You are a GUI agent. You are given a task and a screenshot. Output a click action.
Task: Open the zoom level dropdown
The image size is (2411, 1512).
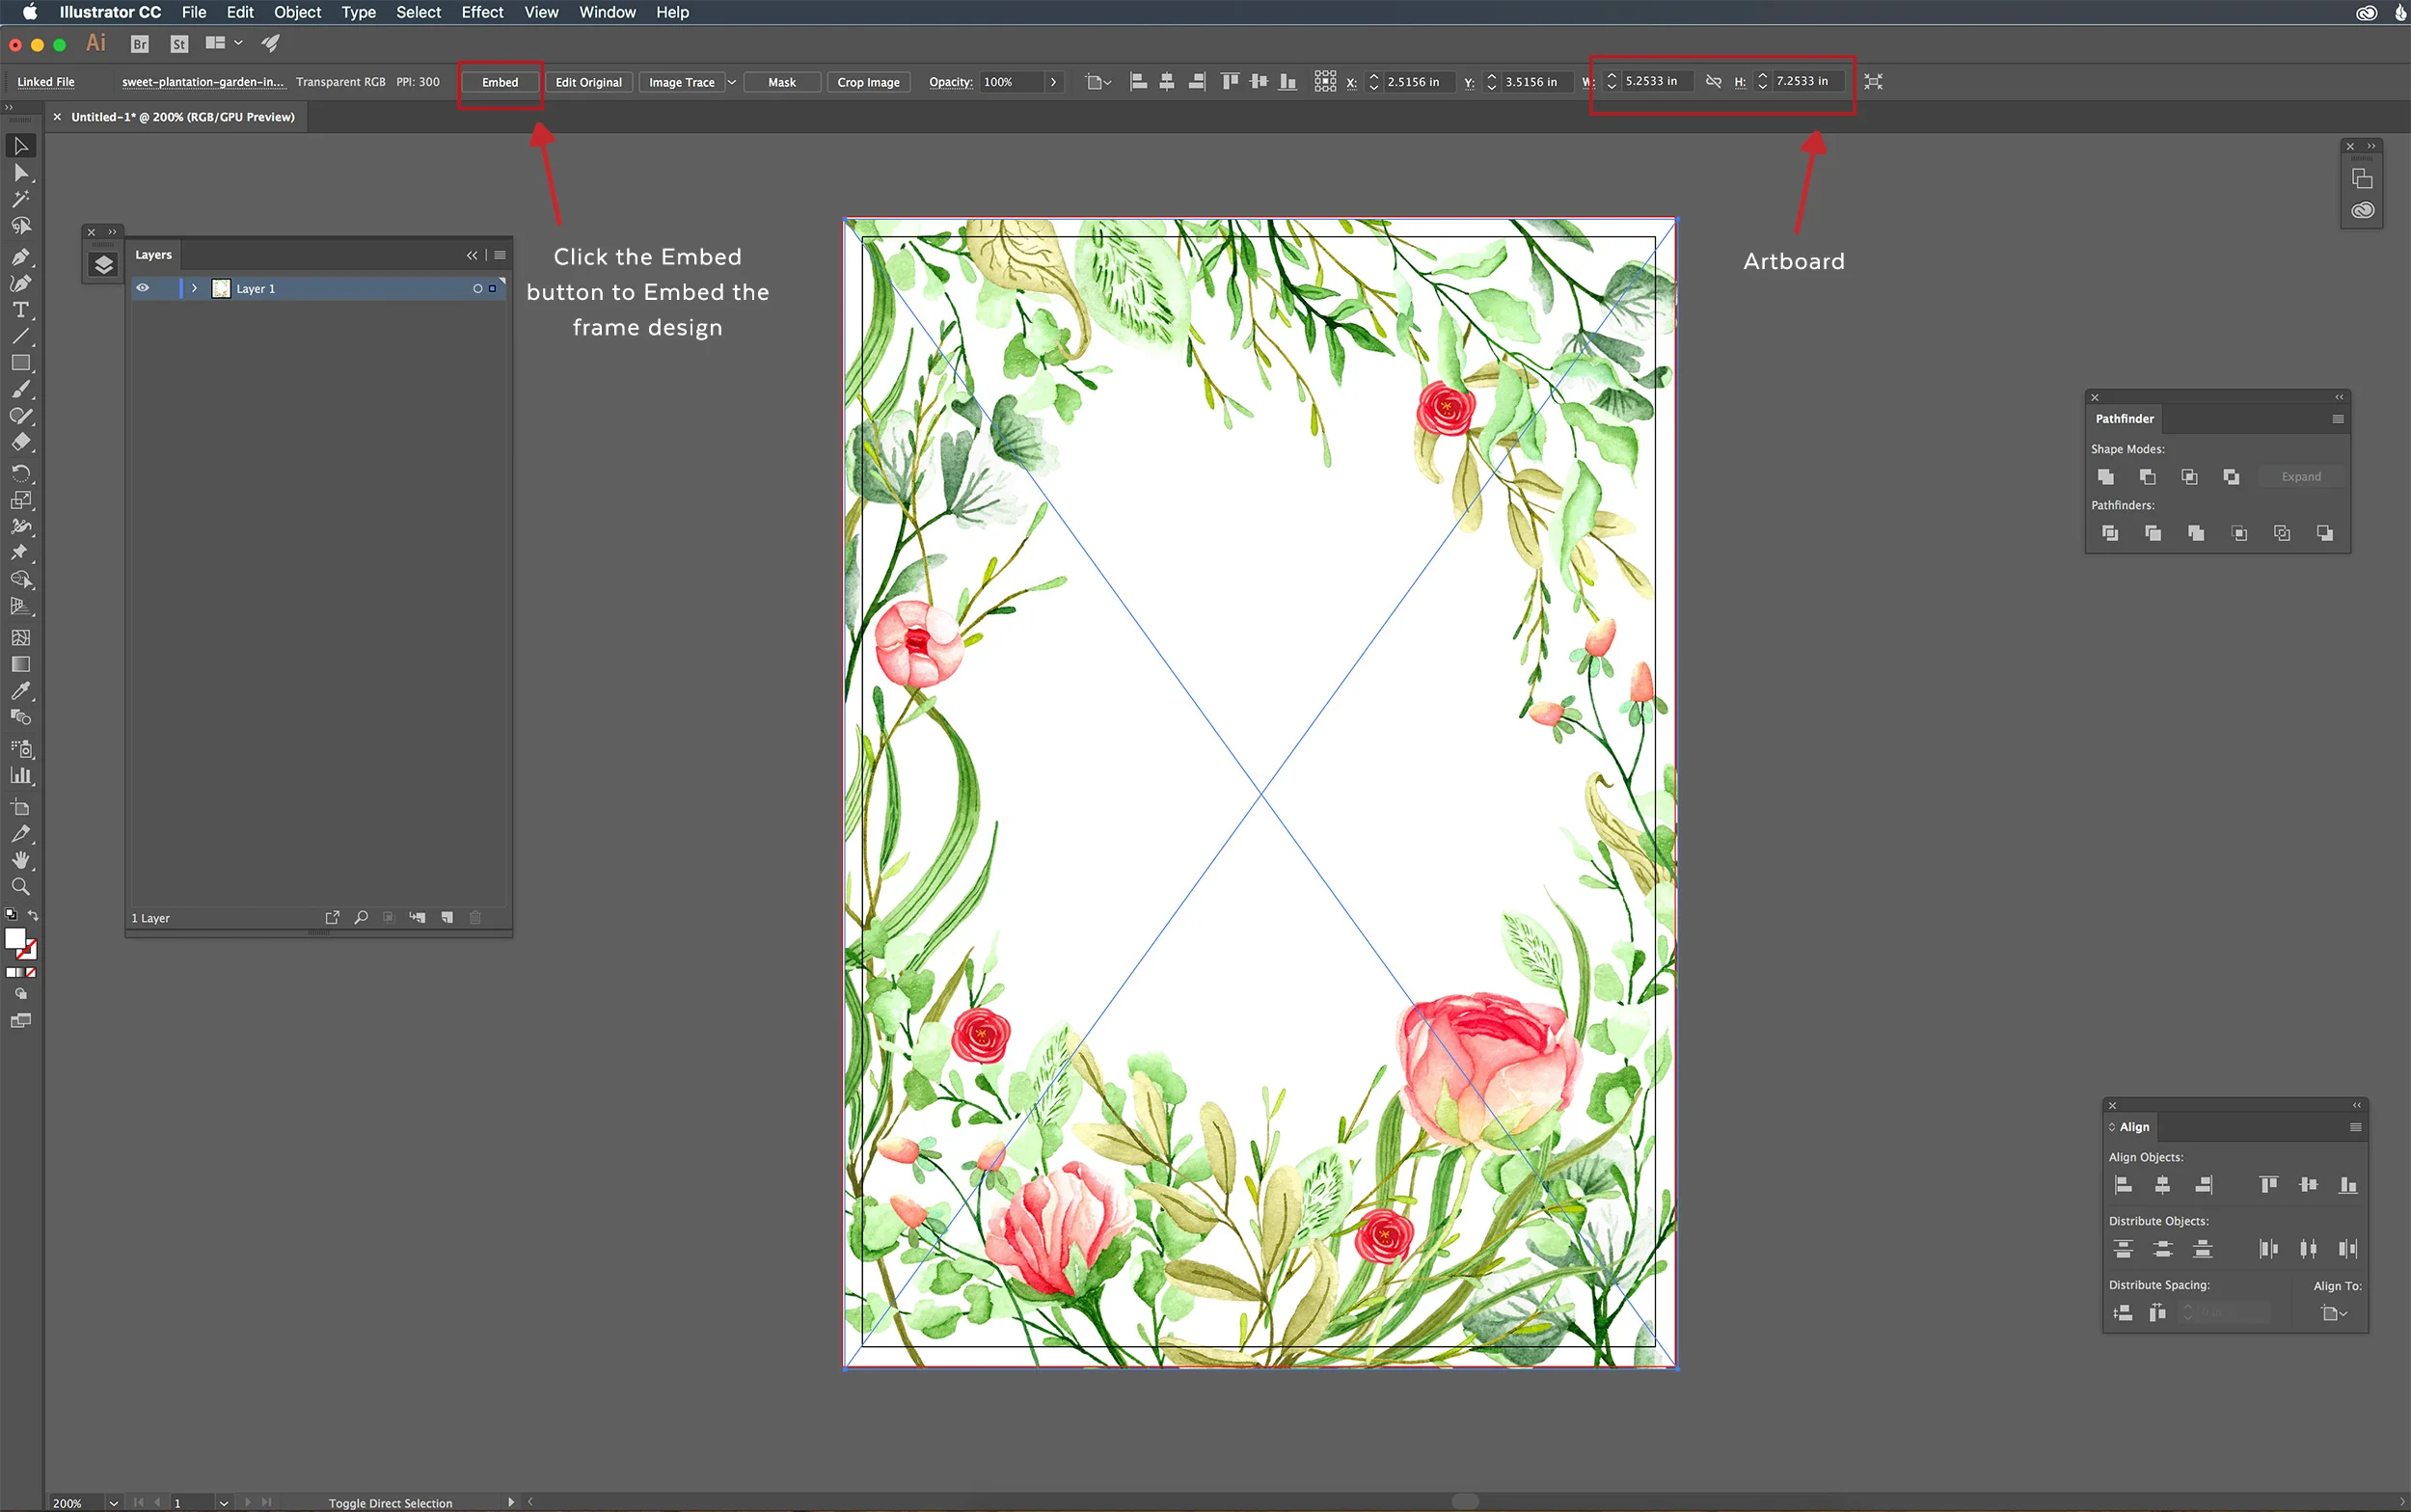tap(113, 1502)
